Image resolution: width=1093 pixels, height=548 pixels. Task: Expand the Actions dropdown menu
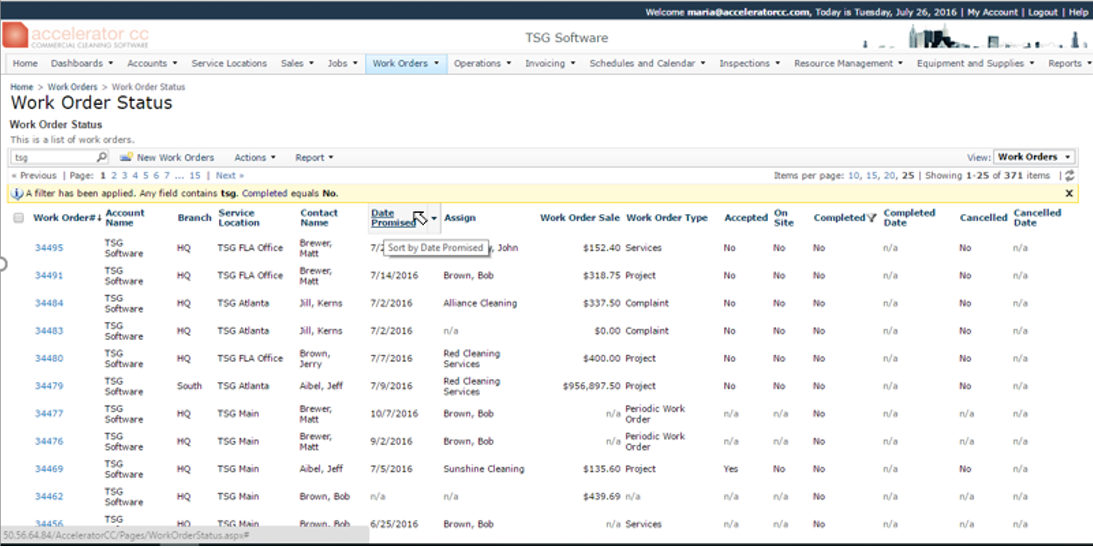tap(255, 158)
